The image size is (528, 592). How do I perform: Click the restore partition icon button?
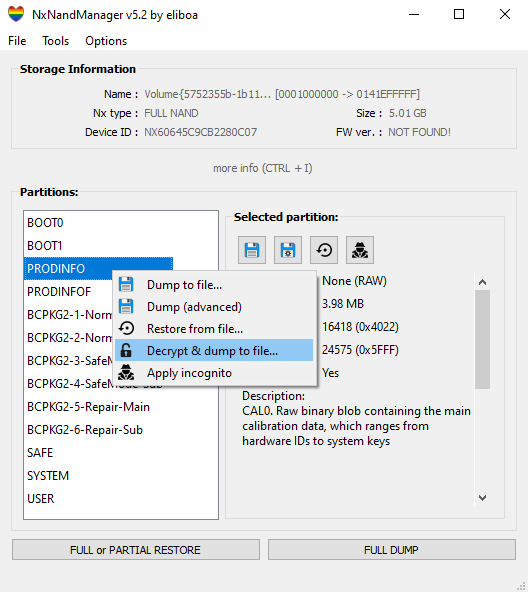[x=324, y=250]
